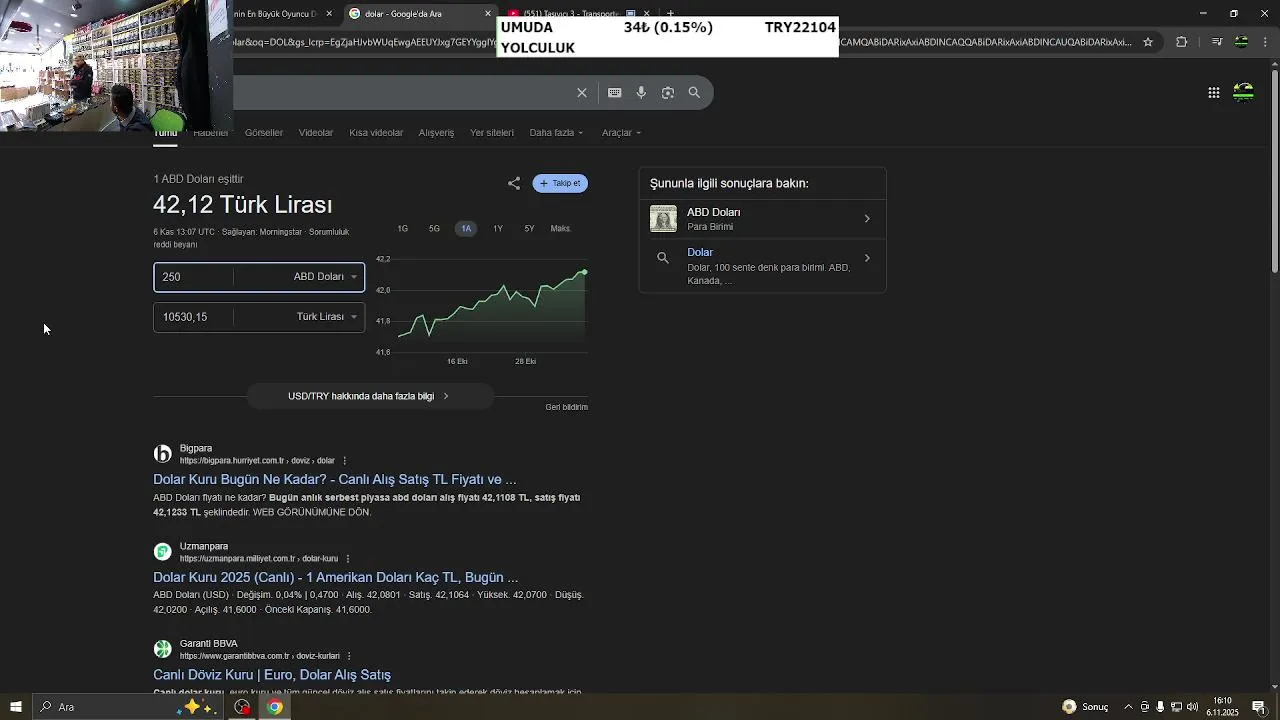
Task: Switch to the Görseller tab
Action: coord(264,133)
